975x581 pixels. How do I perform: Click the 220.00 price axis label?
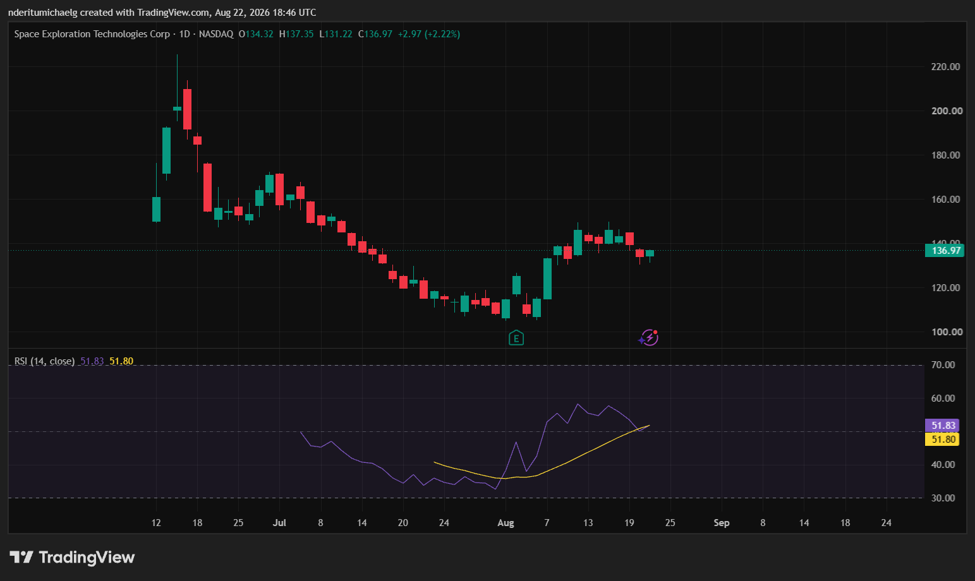click(945, 67)
